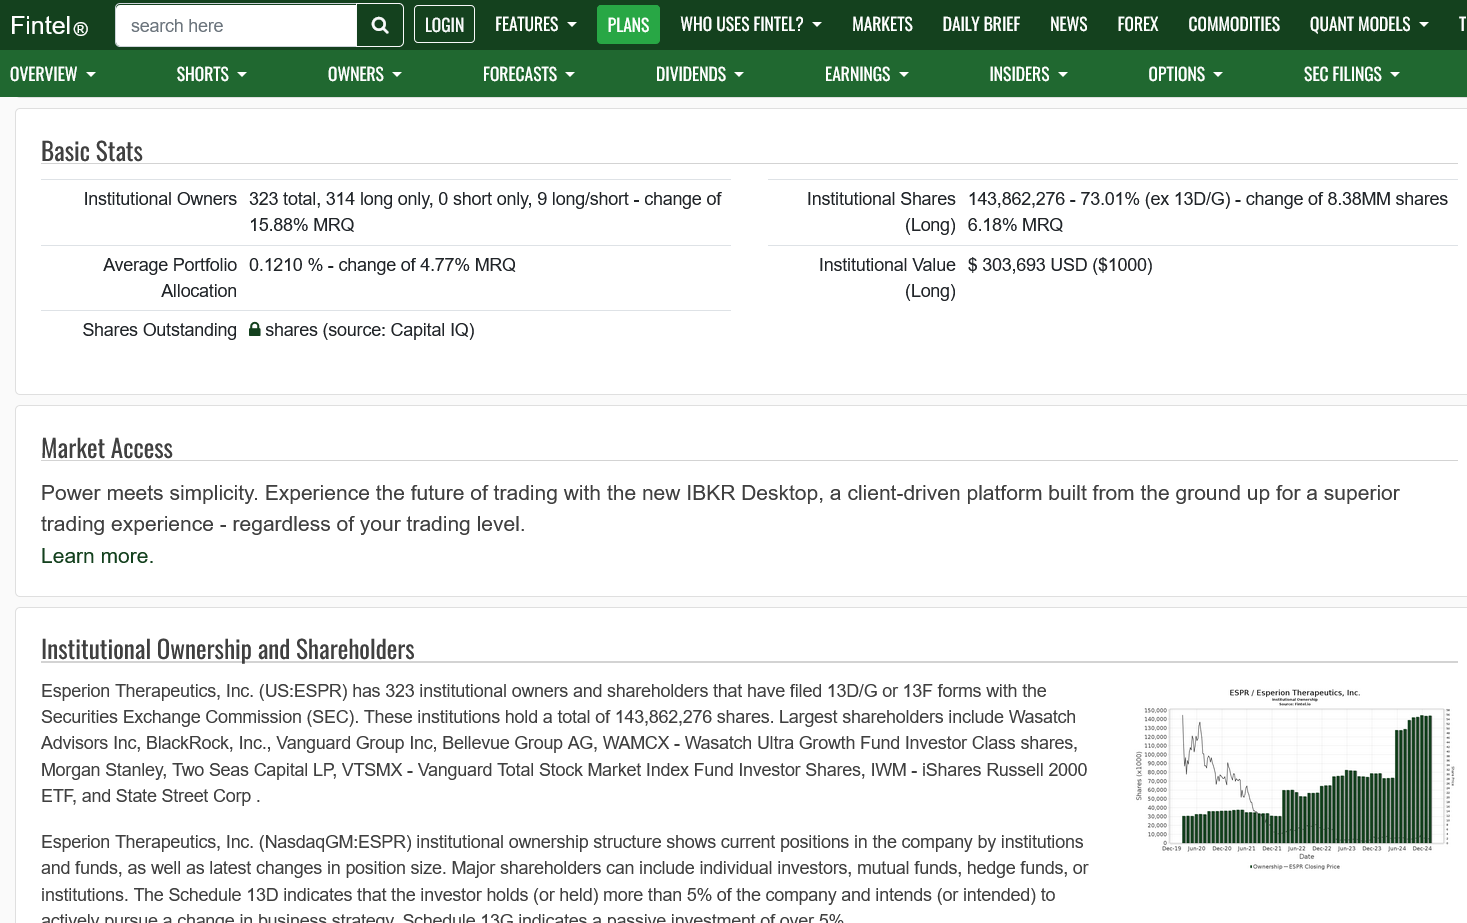The height and width of the screenshot is (923, 1467).
Task: Expand the OWNERS dropdown tab
Action: coord(364,74)
